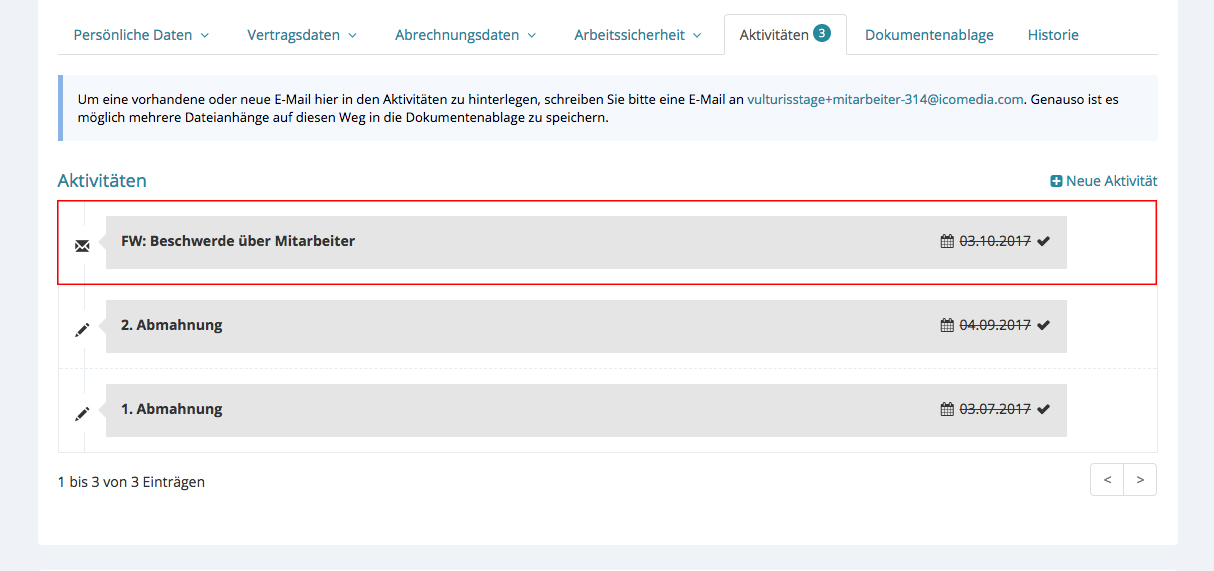Click calendar icon next to 03.10.2017

pyautogui.click(x=947, y=241)
